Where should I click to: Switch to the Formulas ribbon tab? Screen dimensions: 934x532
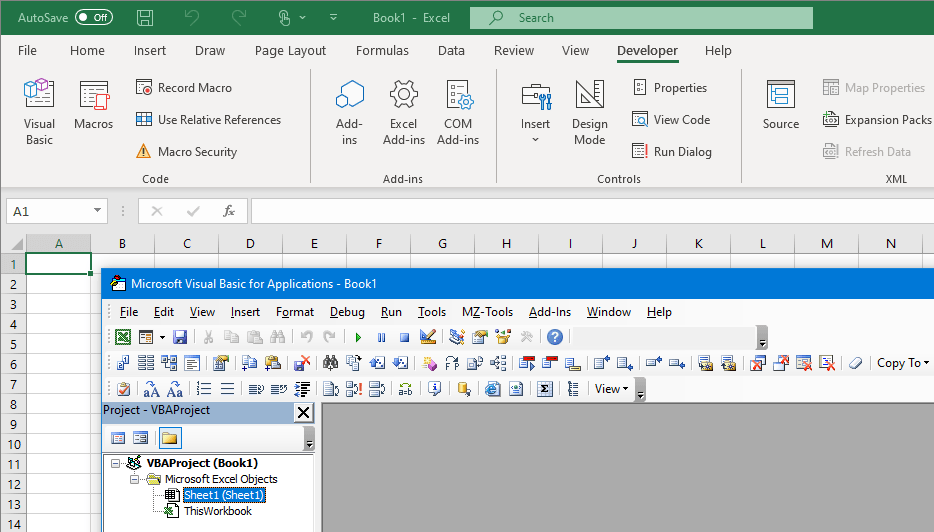(x=382, y=51)
